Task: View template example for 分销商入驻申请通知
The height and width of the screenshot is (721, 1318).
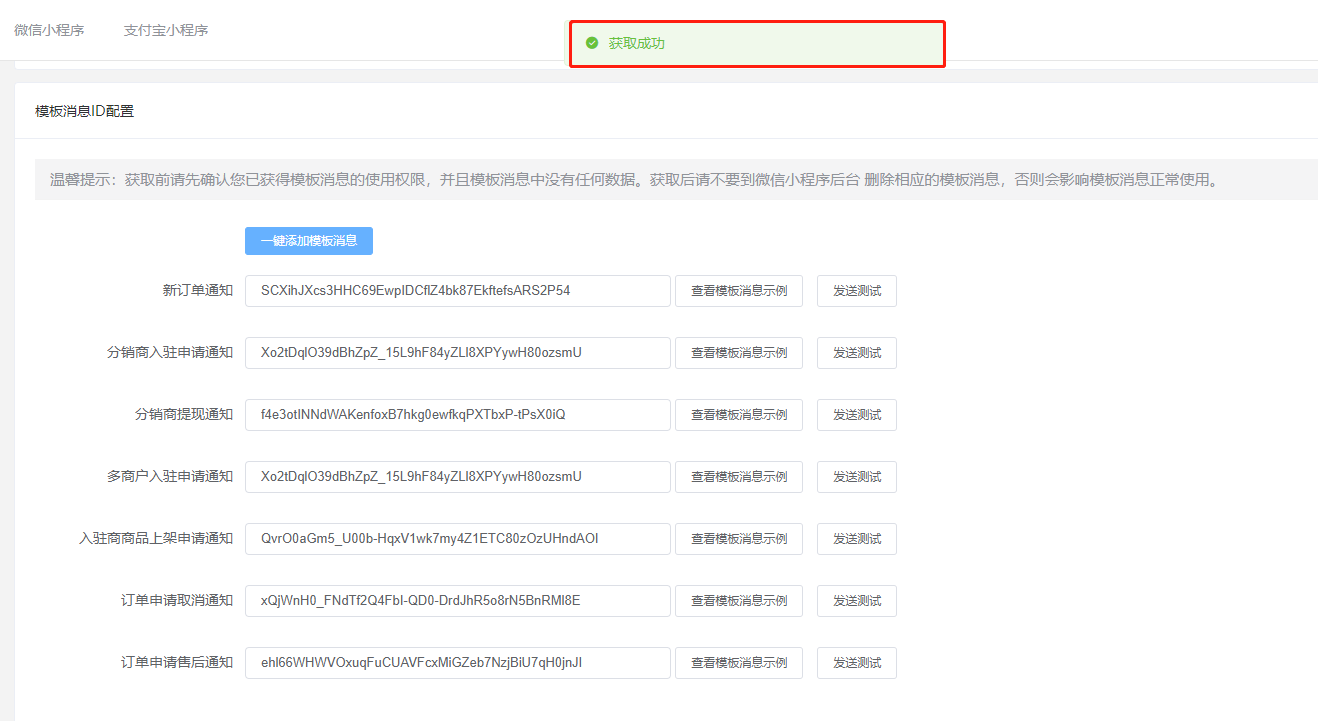Action: coord(738,353)
